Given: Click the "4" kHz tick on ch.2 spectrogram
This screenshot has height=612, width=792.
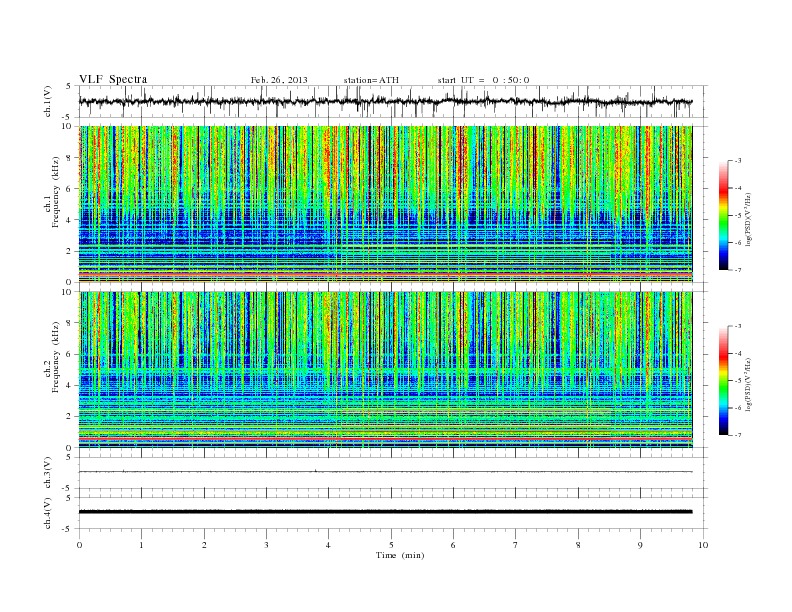Looking at the screenshot, I should (x=70, y=385).
